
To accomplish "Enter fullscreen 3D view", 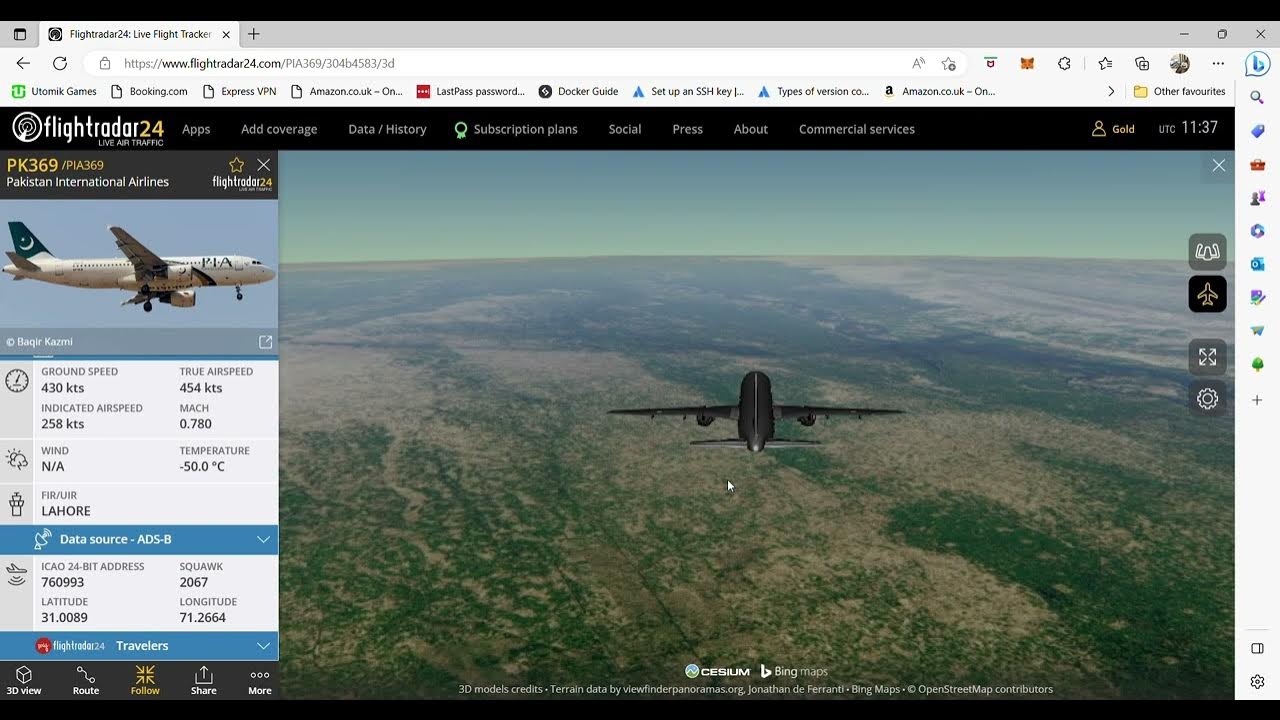I will pyautogui.click(x=1207, y=357).
